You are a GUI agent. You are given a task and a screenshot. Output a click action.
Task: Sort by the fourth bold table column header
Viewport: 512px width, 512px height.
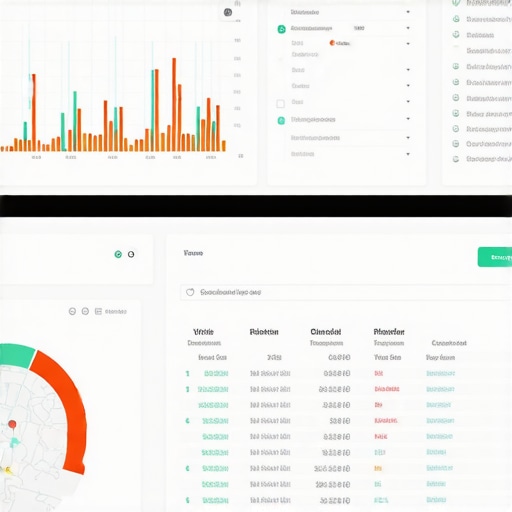click(389, 332)
